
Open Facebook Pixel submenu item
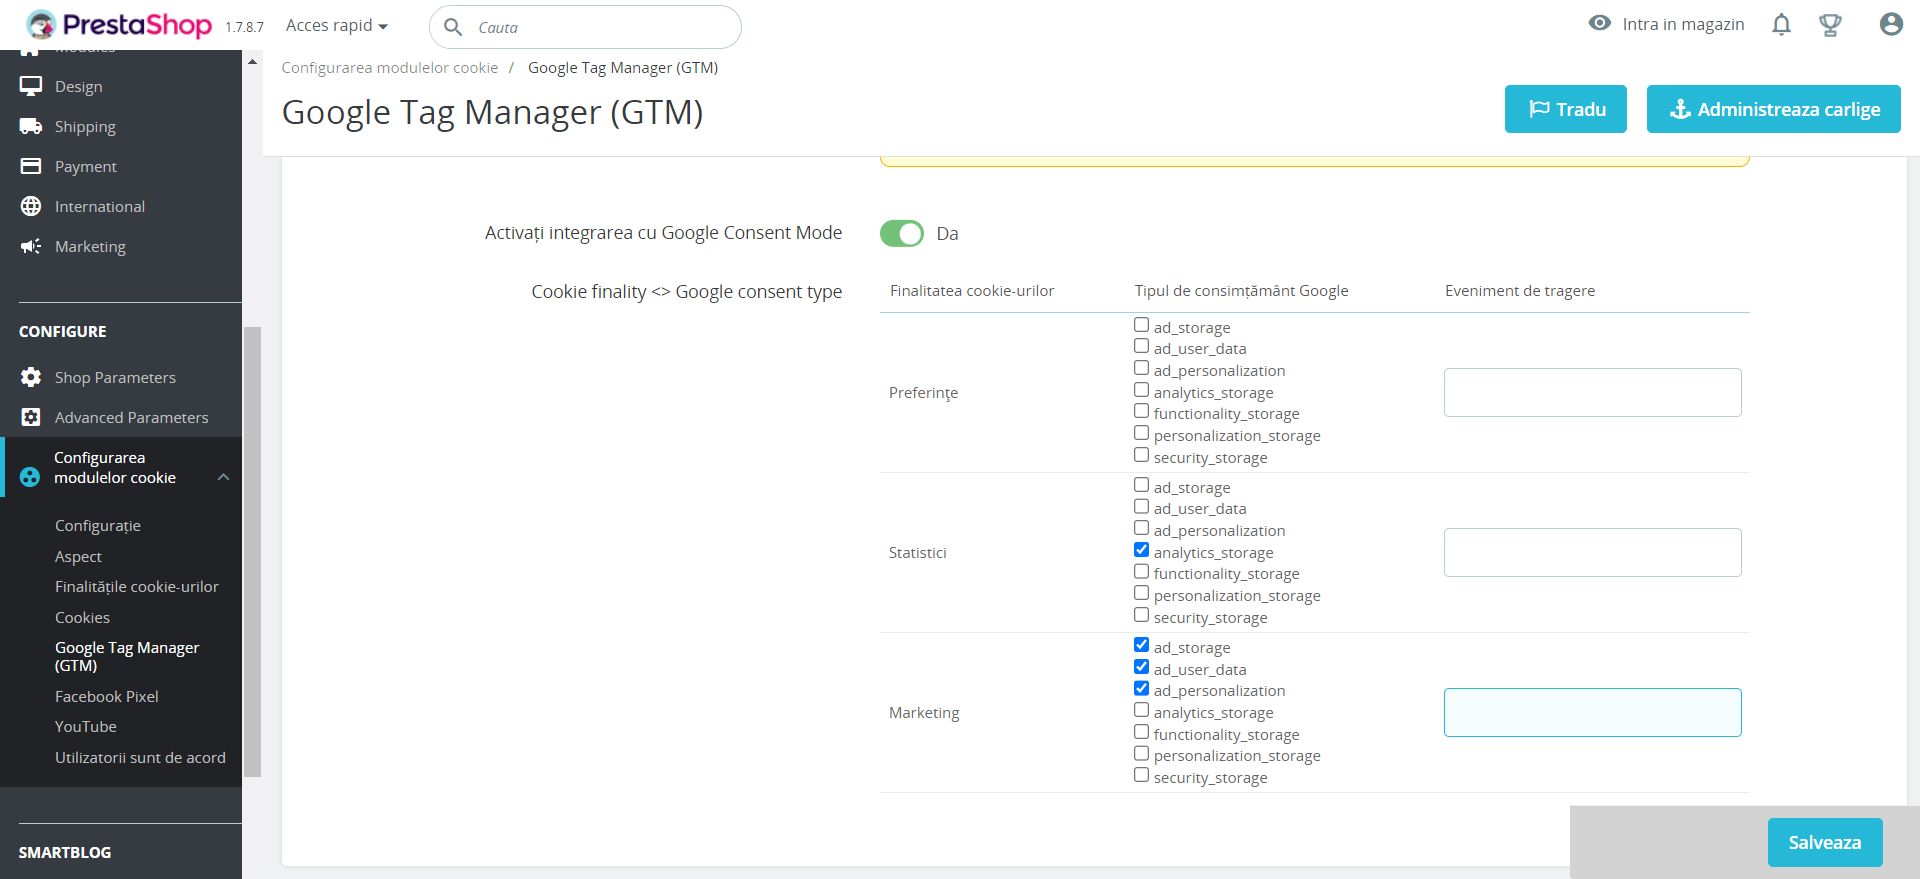click(107, 697)
